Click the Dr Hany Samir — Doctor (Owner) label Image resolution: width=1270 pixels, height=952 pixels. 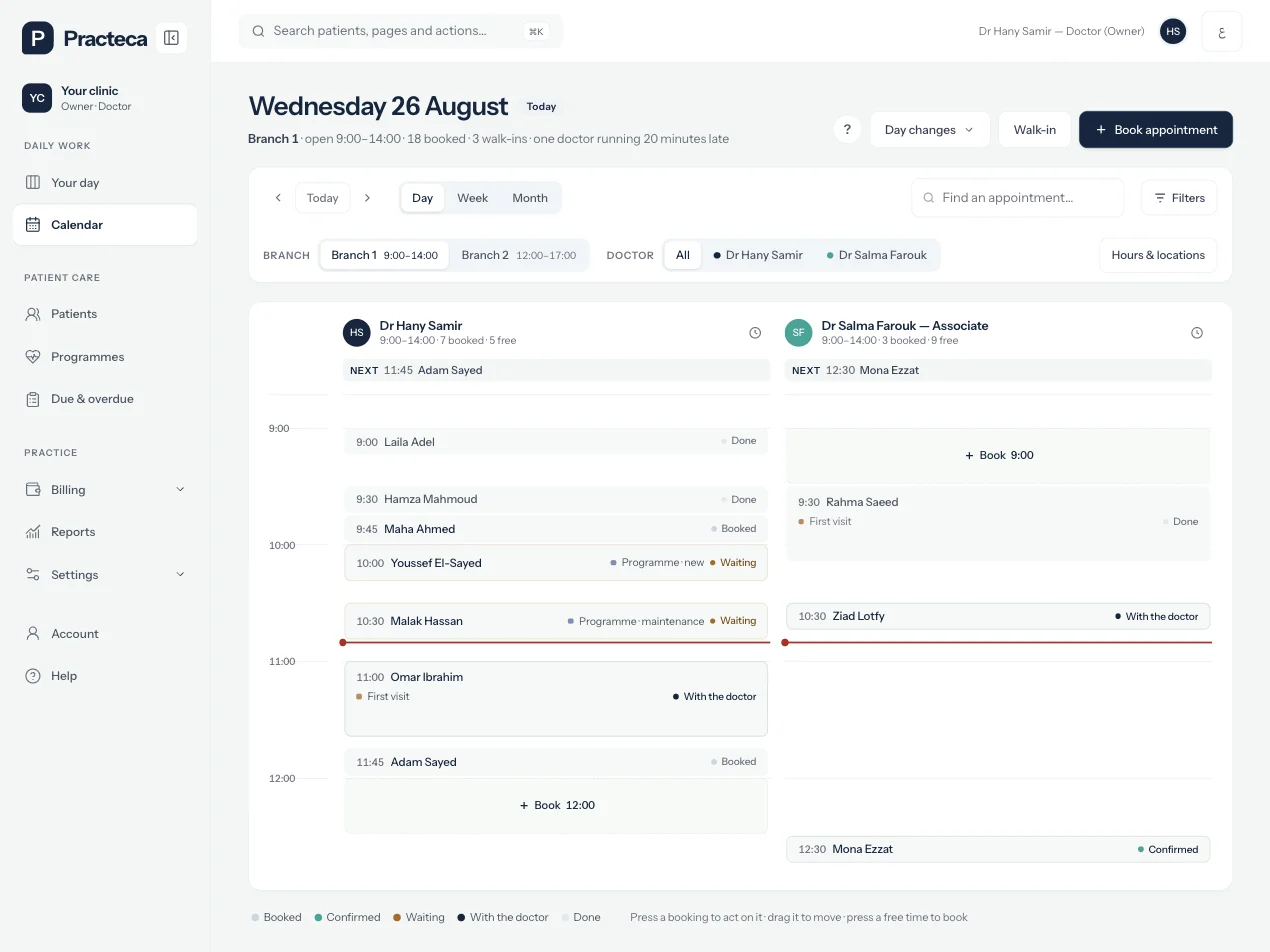tap(1061, 31)
